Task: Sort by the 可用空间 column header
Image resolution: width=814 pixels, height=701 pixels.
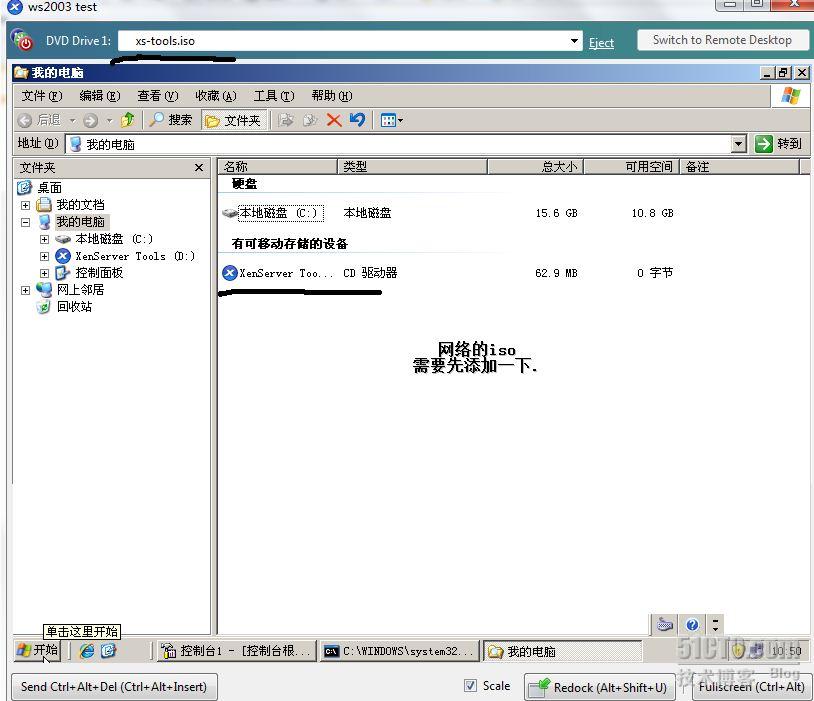Action: (x=632, y=167)
